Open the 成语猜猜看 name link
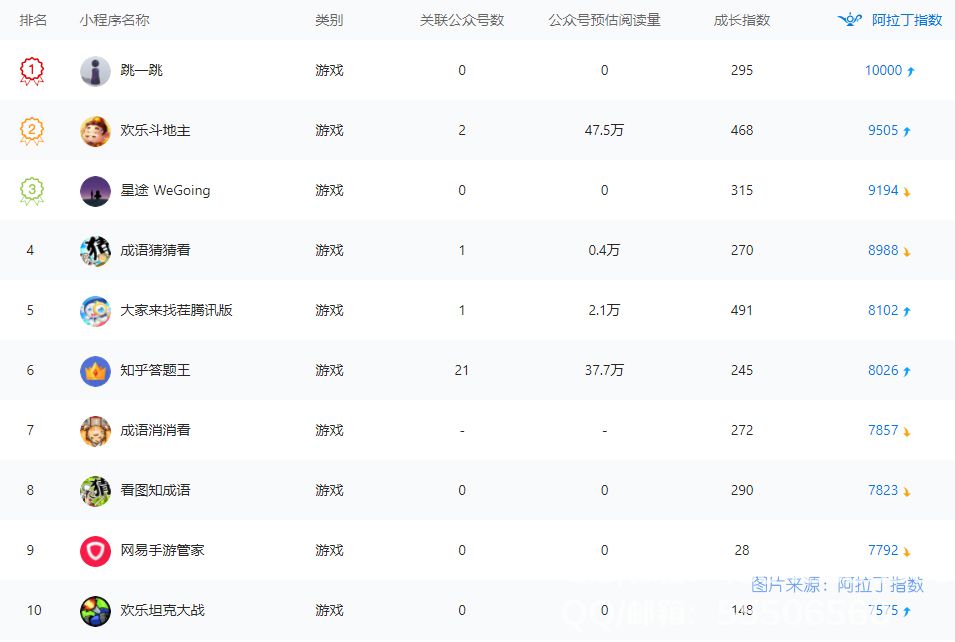Image resolution: width=955 pixels, height=642 pixels. pos(155,250)
